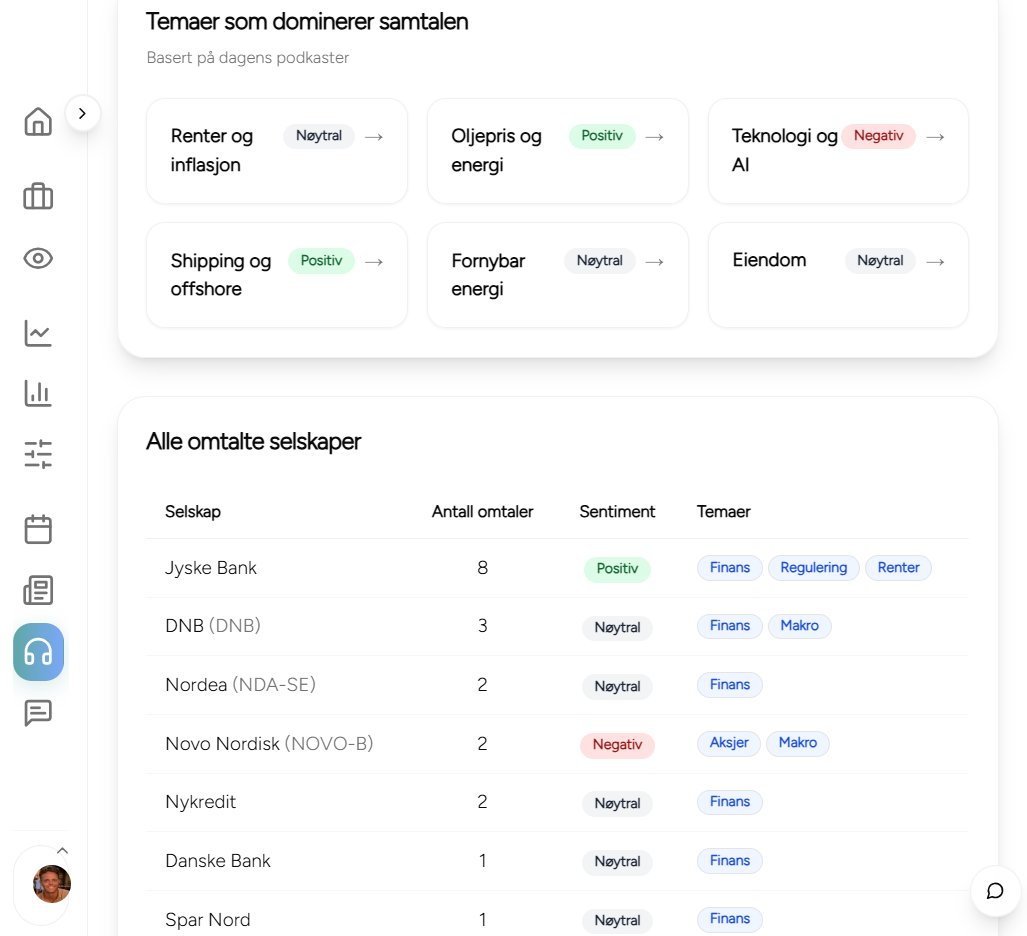The image size is (1027, 936).
Task: Click the Nøytral sentiment badge for DNB
Action: coord(617,628)
